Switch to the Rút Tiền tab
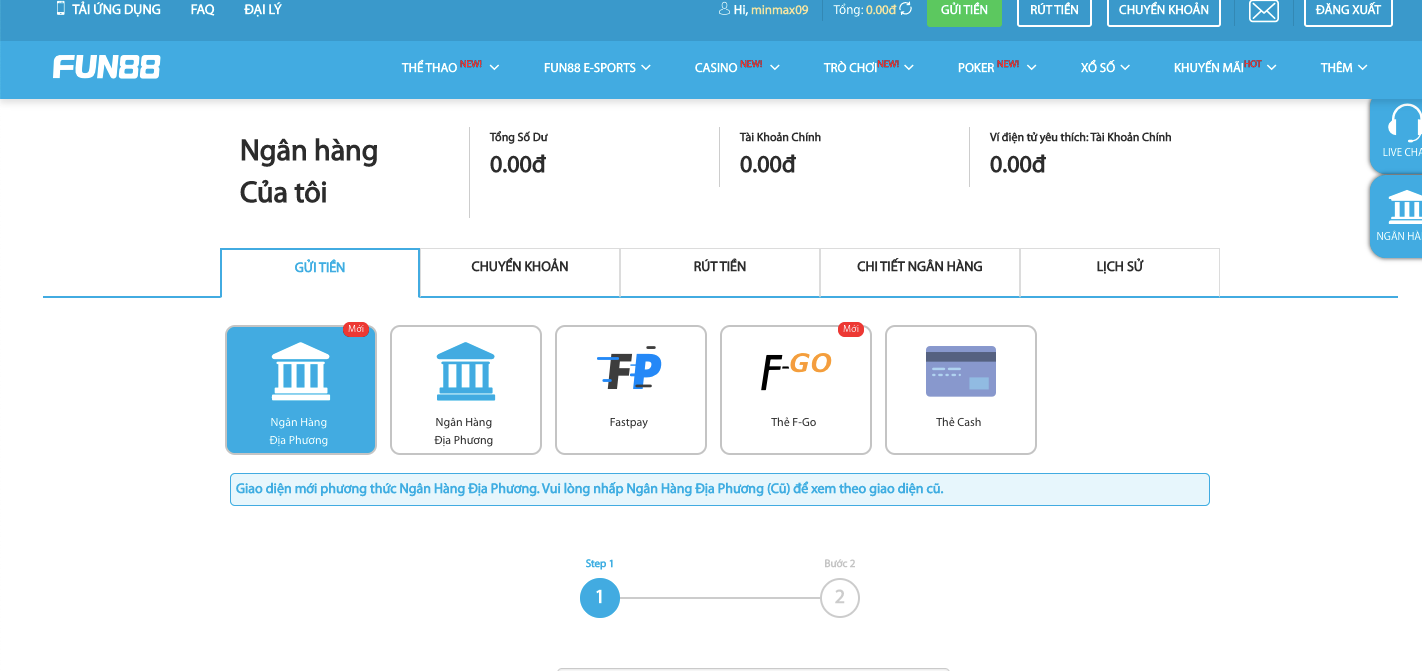The width and height of the screenshot is (1422, 671). [720, 272]
